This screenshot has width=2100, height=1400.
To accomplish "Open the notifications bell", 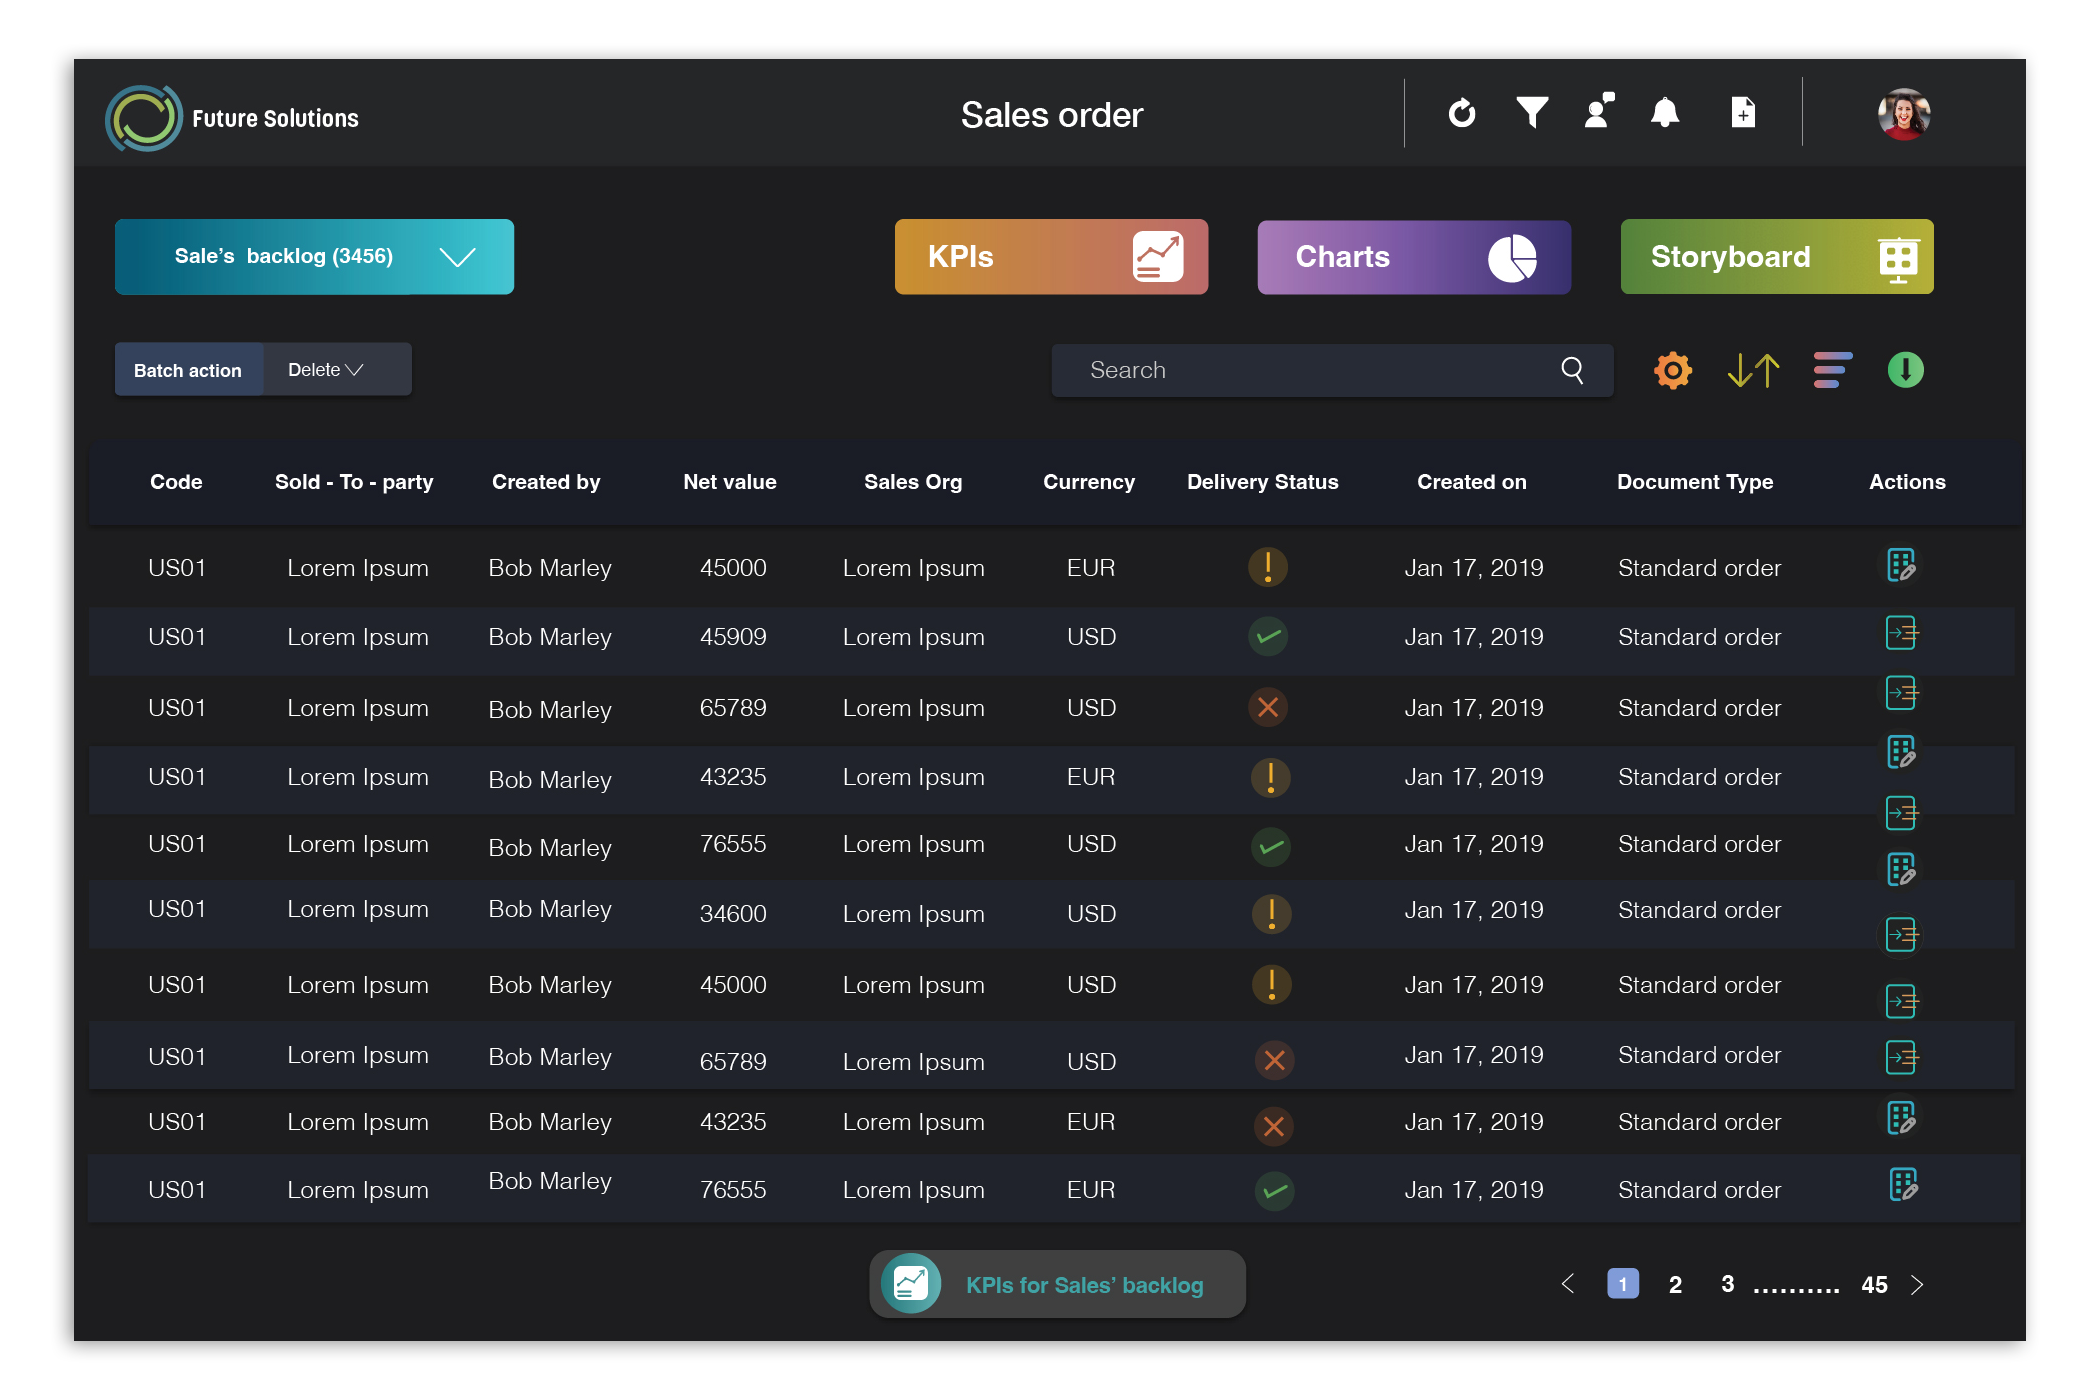I will click(1665, 112).
